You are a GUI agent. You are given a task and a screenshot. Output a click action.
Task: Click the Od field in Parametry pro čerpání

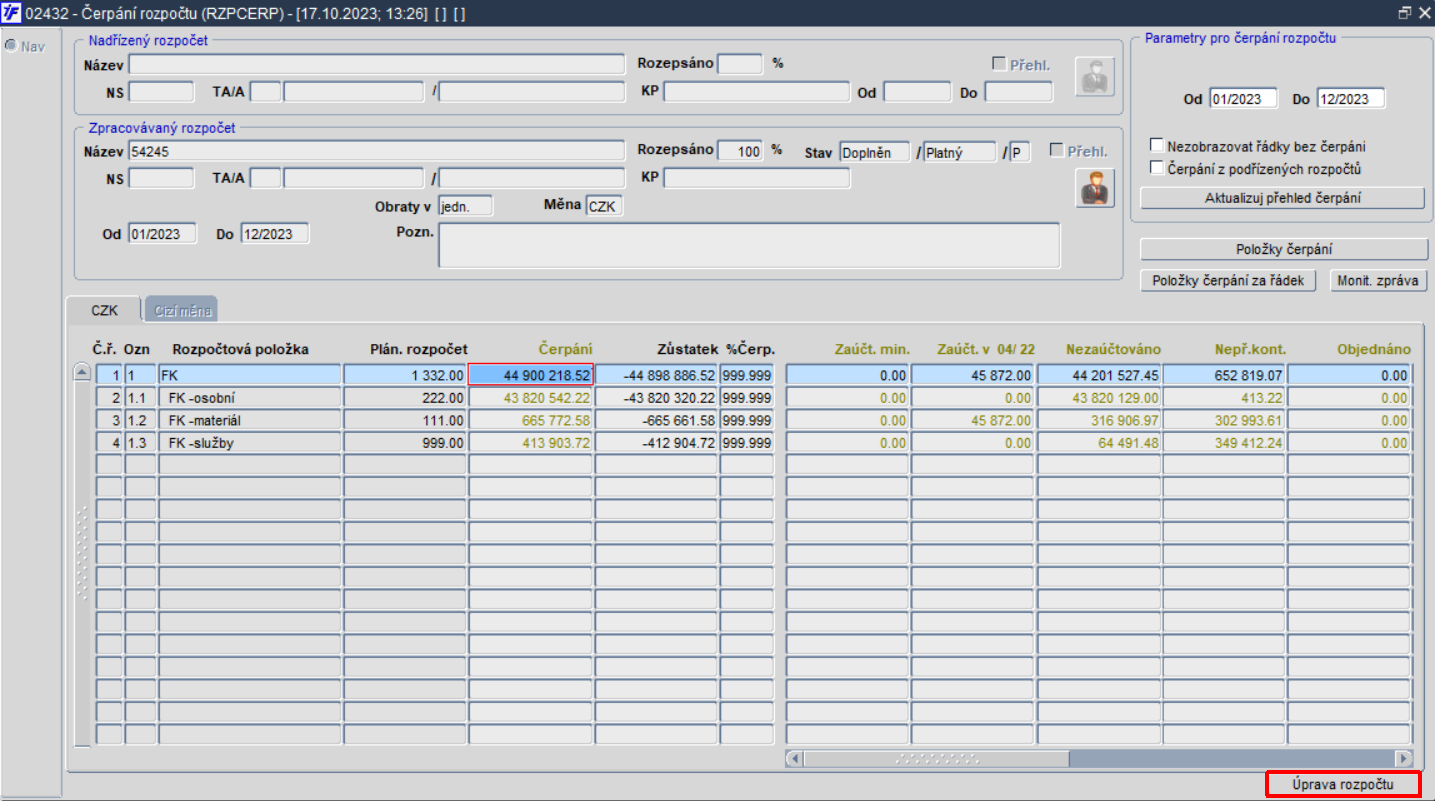pyautogui.click(x=1243, y=99)
